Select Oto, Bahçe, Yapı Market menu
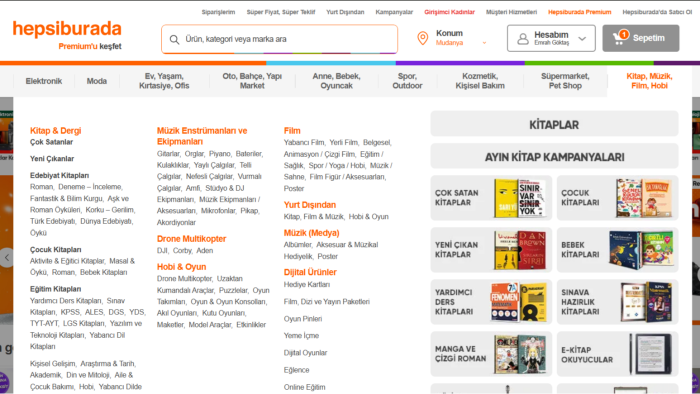 [x=252, y=81]
